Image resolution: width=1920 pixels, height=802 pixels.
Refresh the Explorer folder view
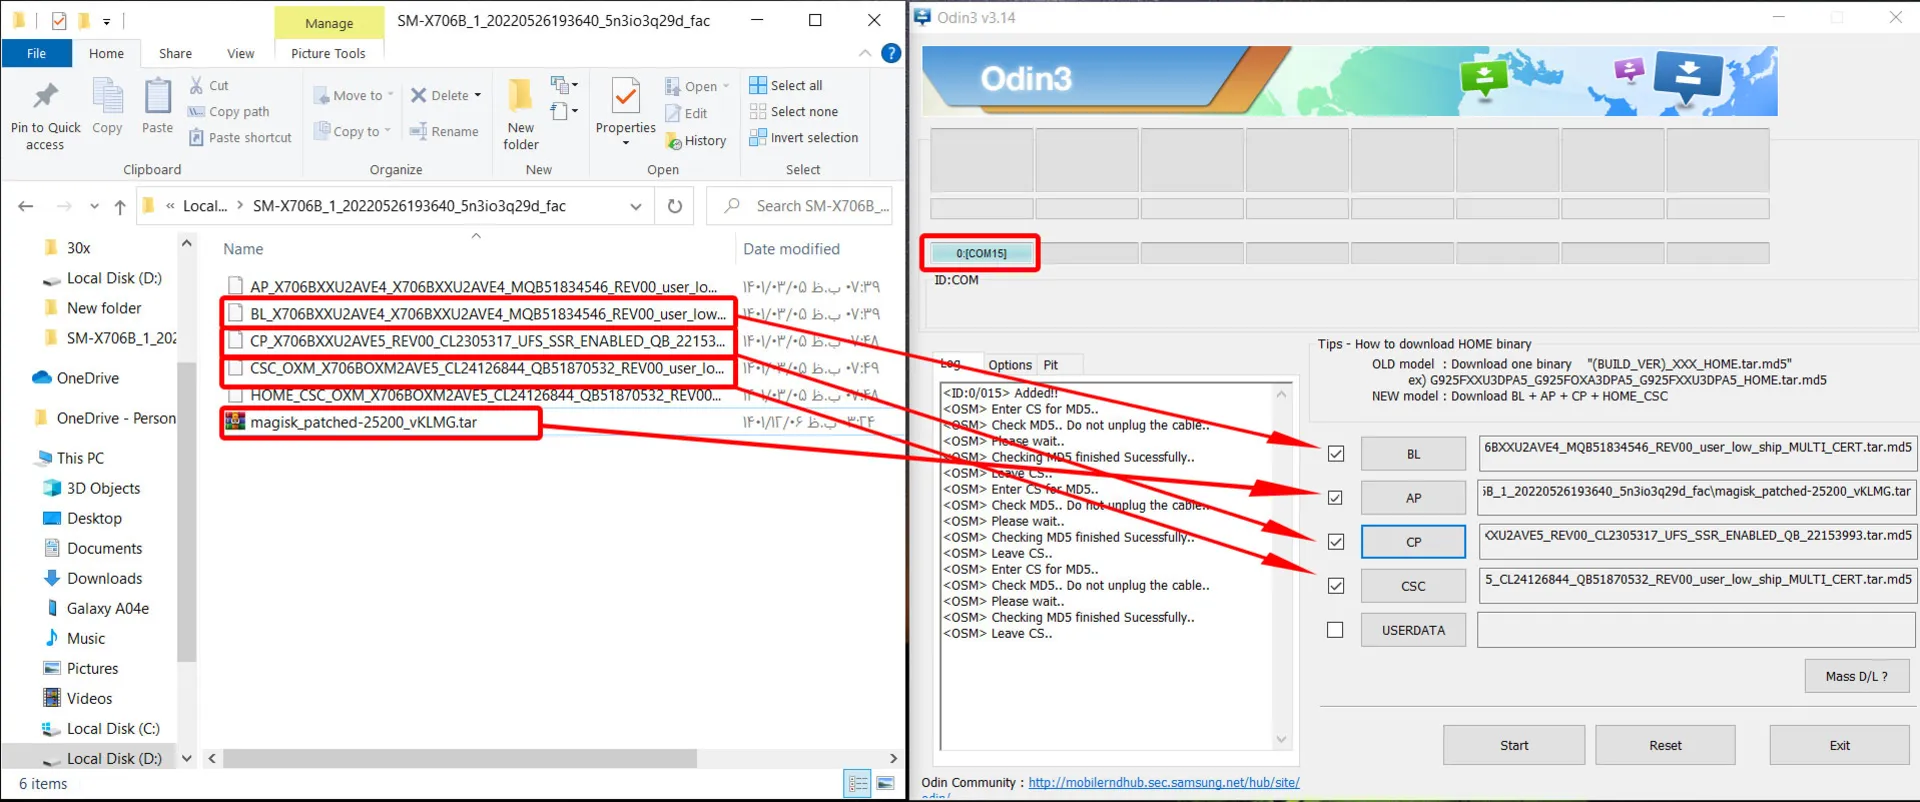click(x=675, y=206)
